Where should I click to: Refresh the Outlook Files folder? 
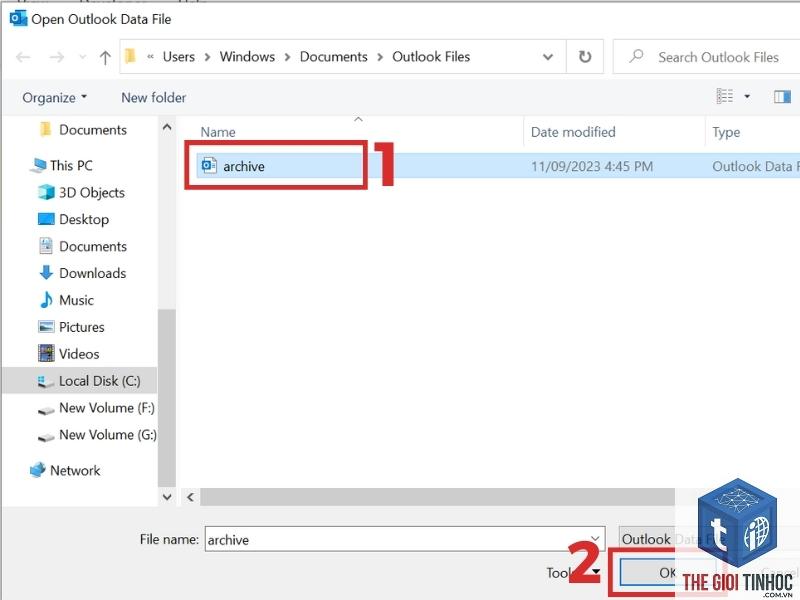[585, 57]
